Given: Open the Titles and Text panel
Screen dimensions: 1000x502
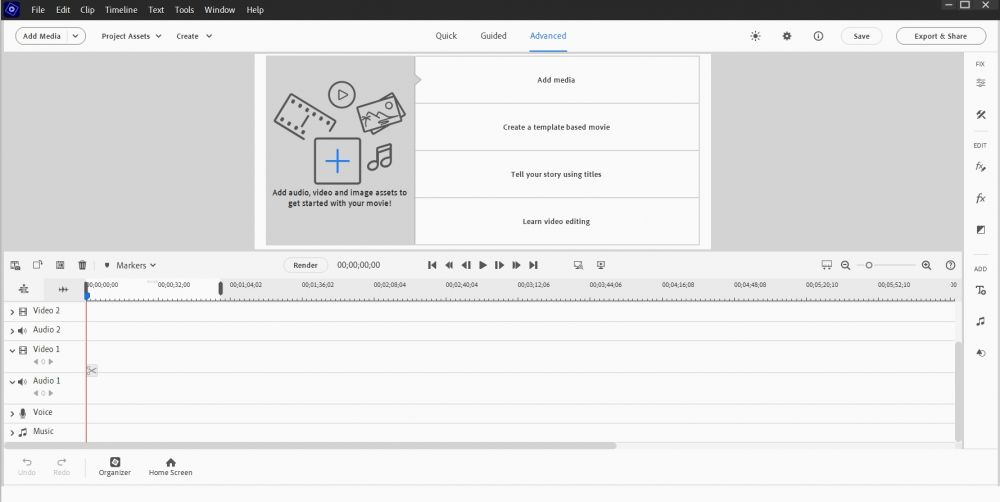Looking at the screenshot, I should point(981,290).
